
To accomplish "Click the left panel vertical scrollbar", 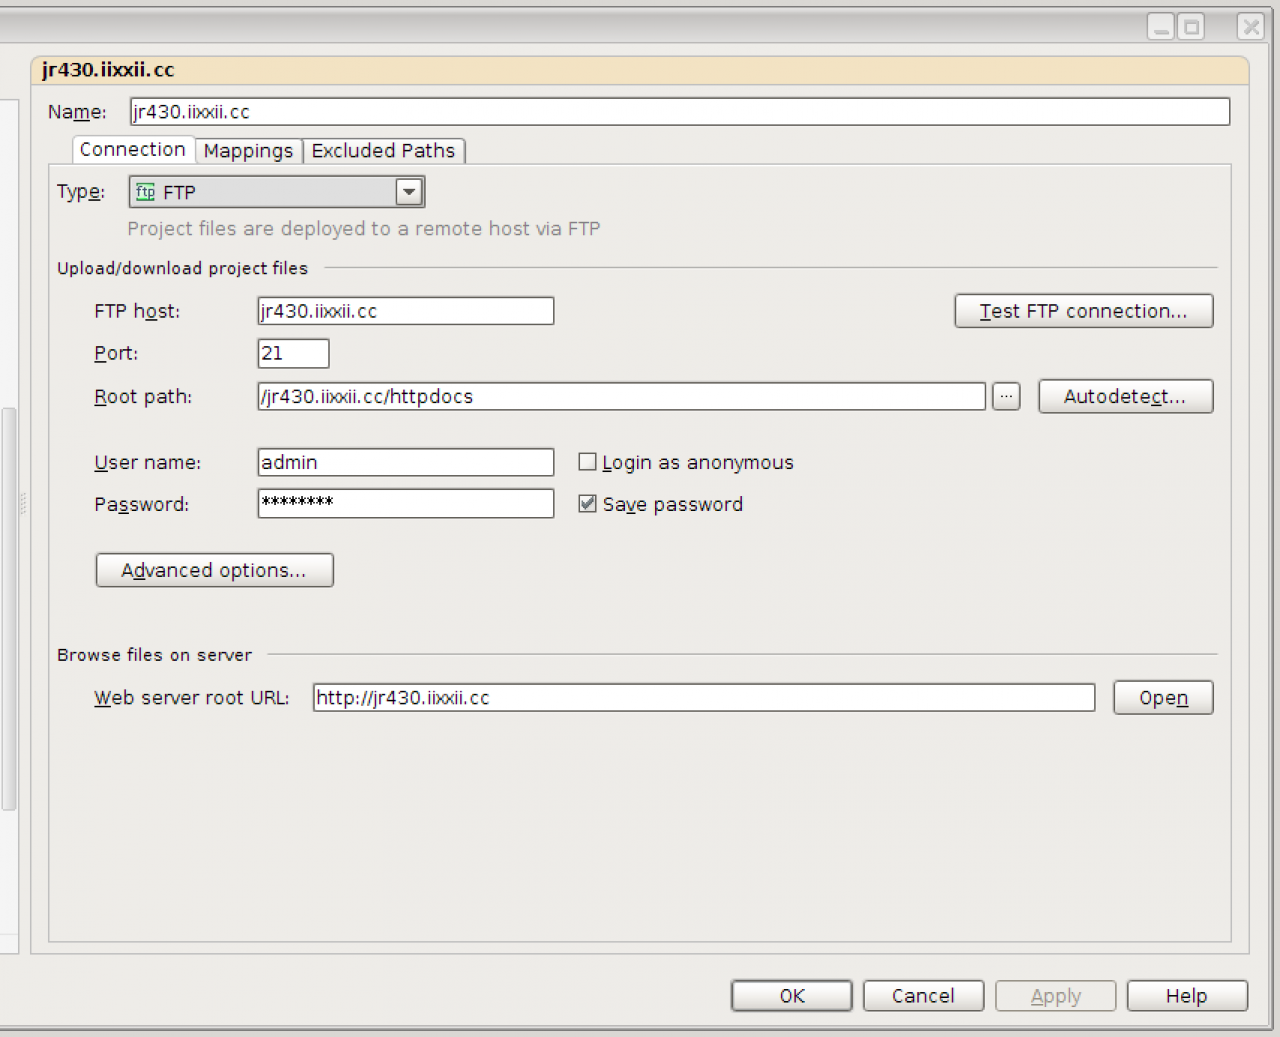I will point(9,608).
